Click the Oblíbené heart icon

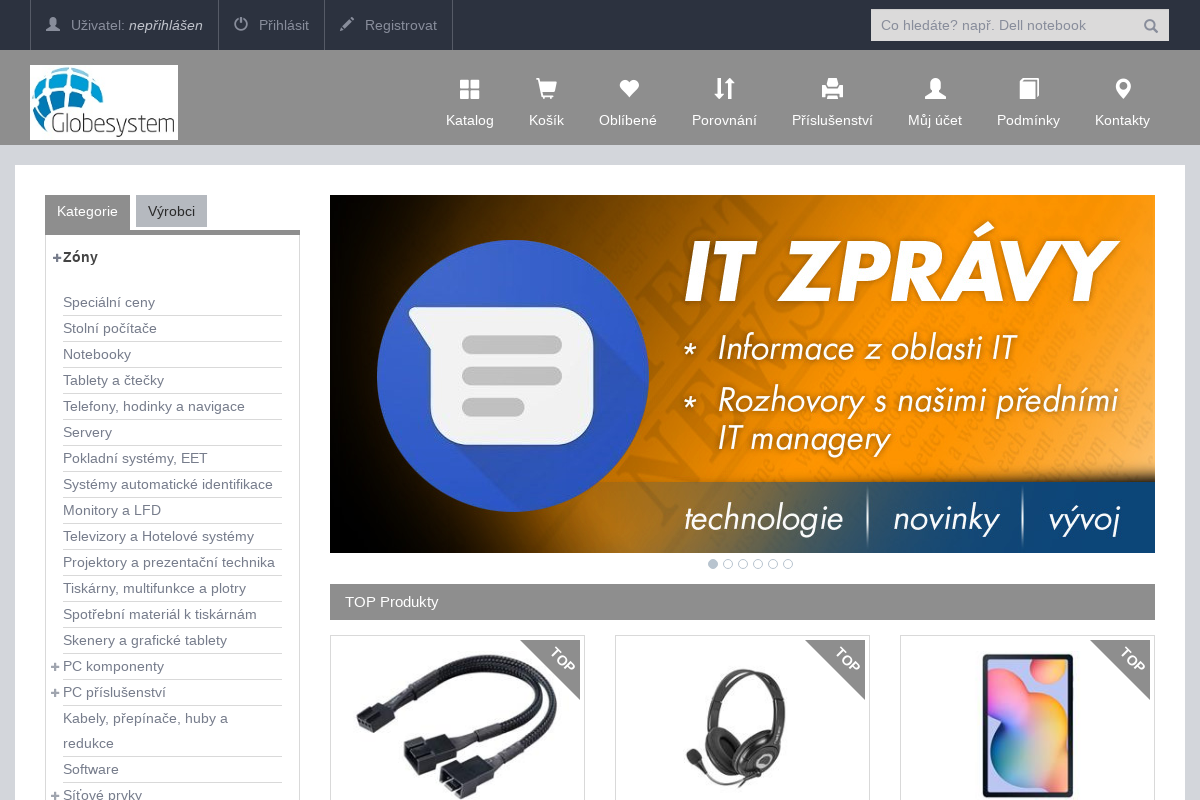(x=628, y=90)
